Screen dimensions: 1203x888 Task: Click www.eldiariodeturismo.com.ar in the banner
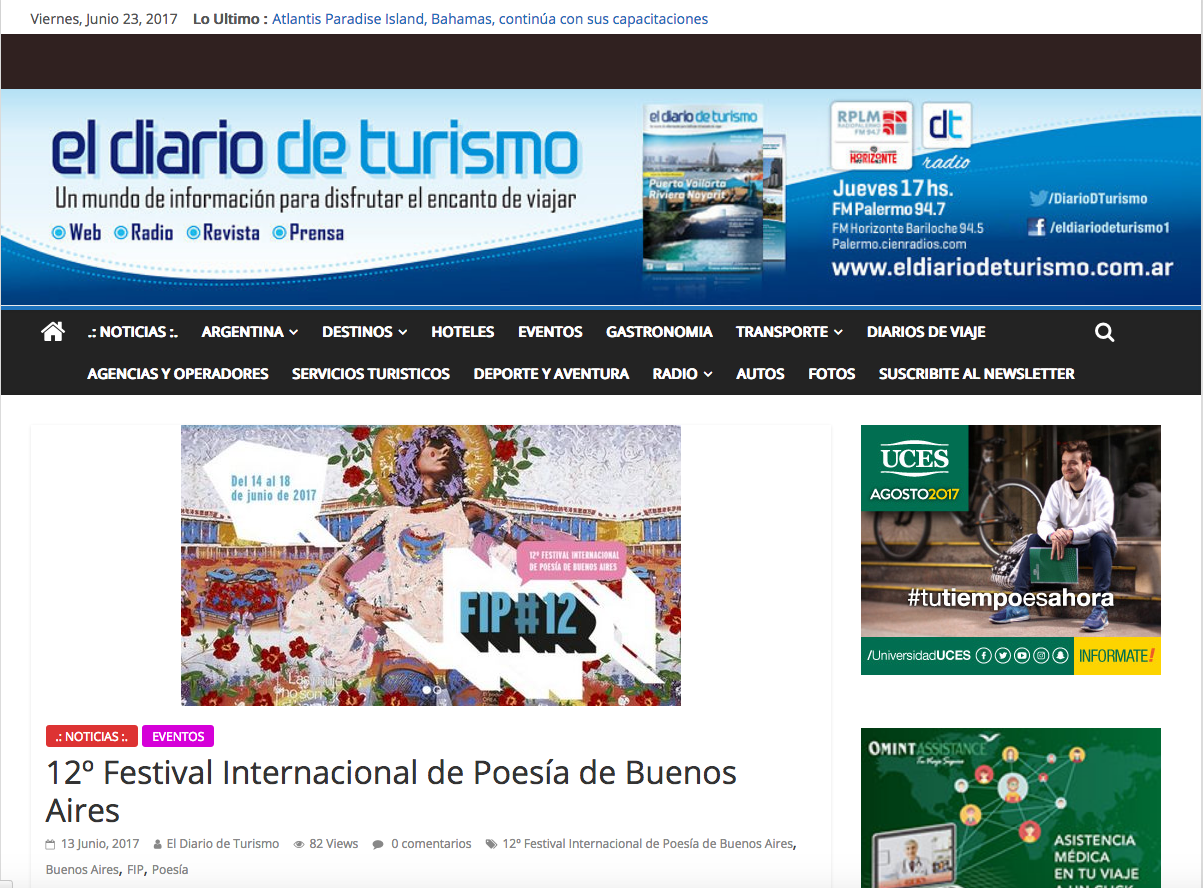point(1002,268)
